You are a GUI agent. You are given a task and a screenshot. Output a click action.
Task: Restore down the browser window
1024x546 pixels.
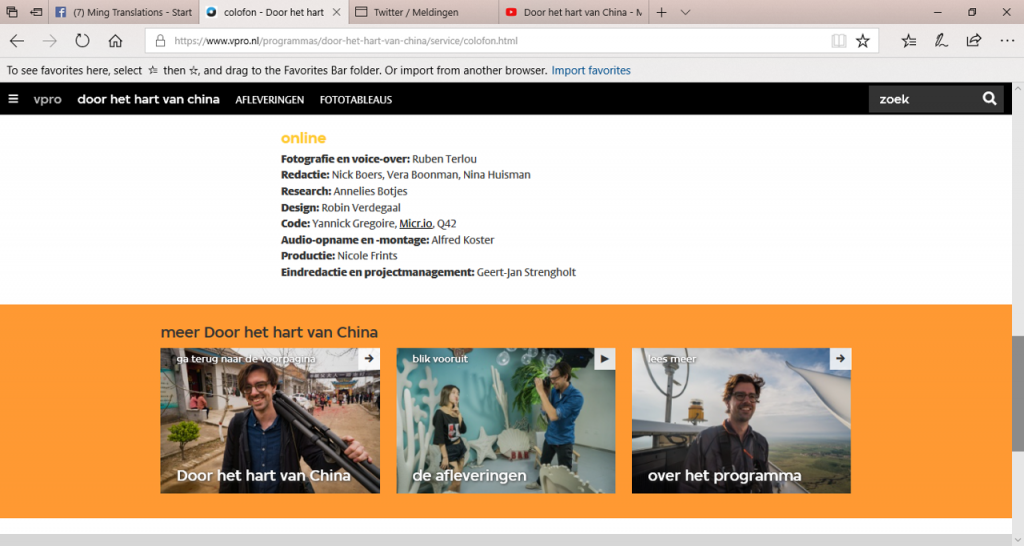[x=972, y=12]
